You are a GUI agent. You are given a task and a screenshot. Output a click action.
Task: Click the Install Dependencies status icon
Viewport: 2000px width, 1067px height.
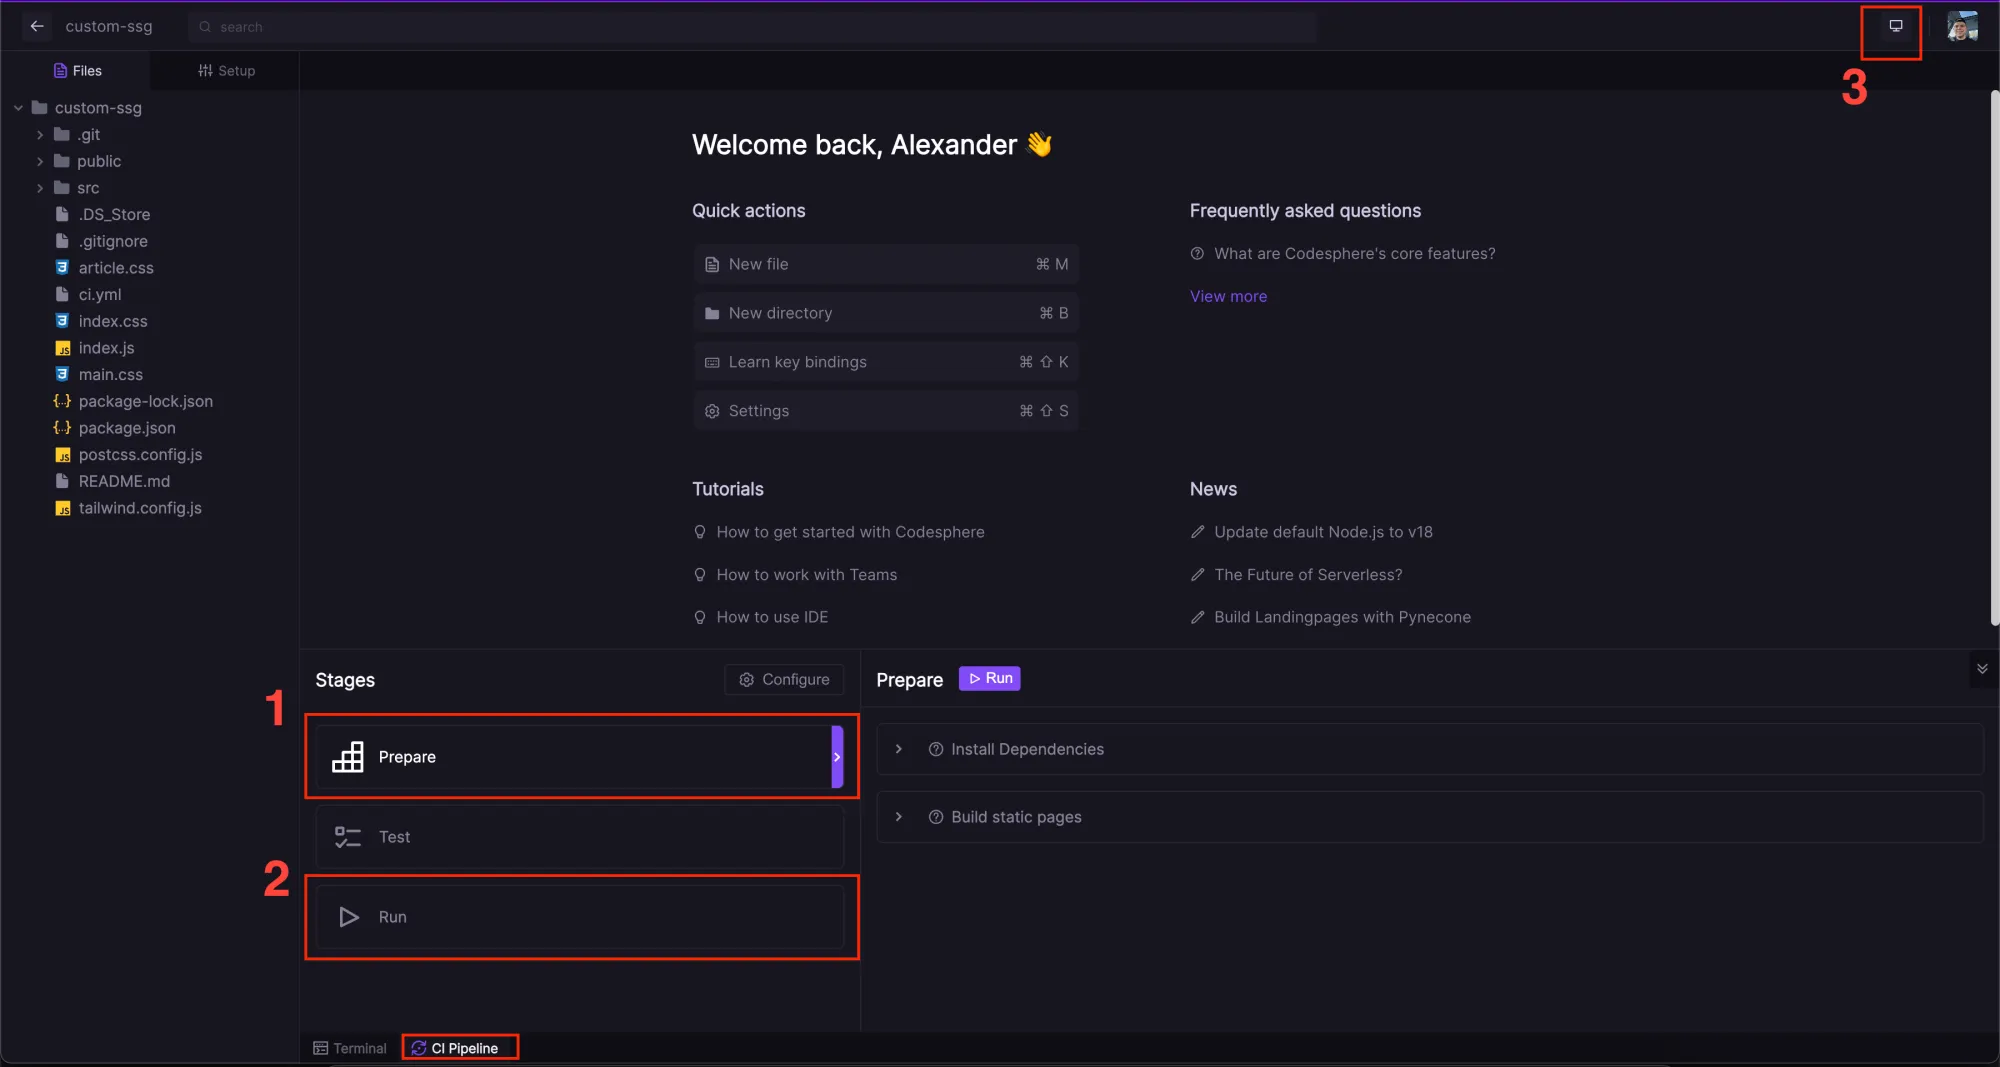(936, 749)
